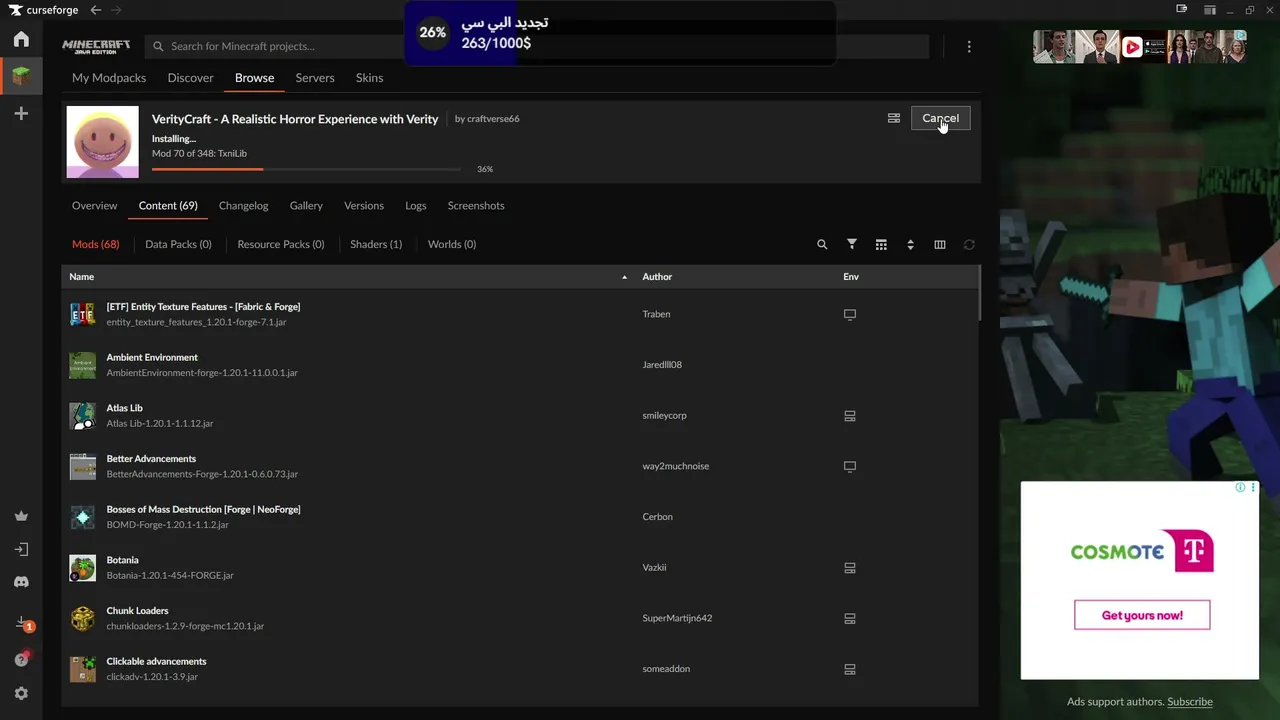Click the CurseForge anvil logo
Screen dimensions: 1280x720
(x=15, y=10)
